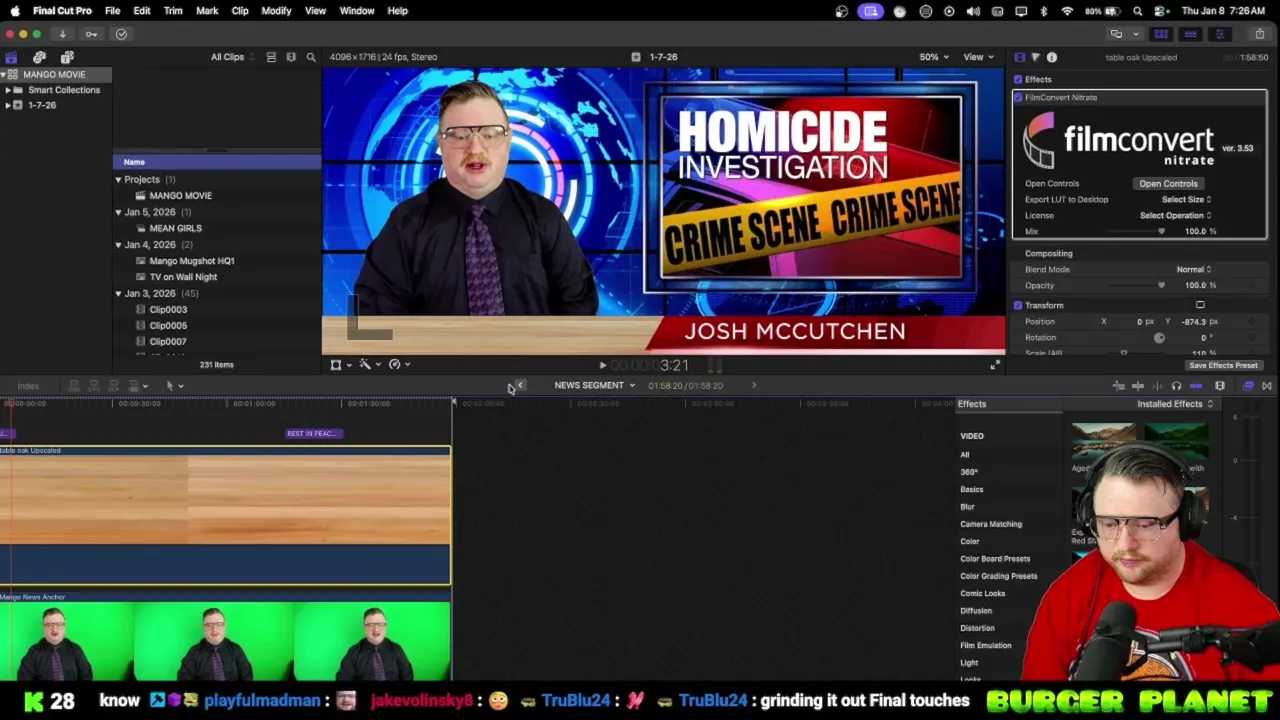This screenshot has width=1280, height=720.
Task: Open the Select Size dropdown
Action: pos(1186,200)
